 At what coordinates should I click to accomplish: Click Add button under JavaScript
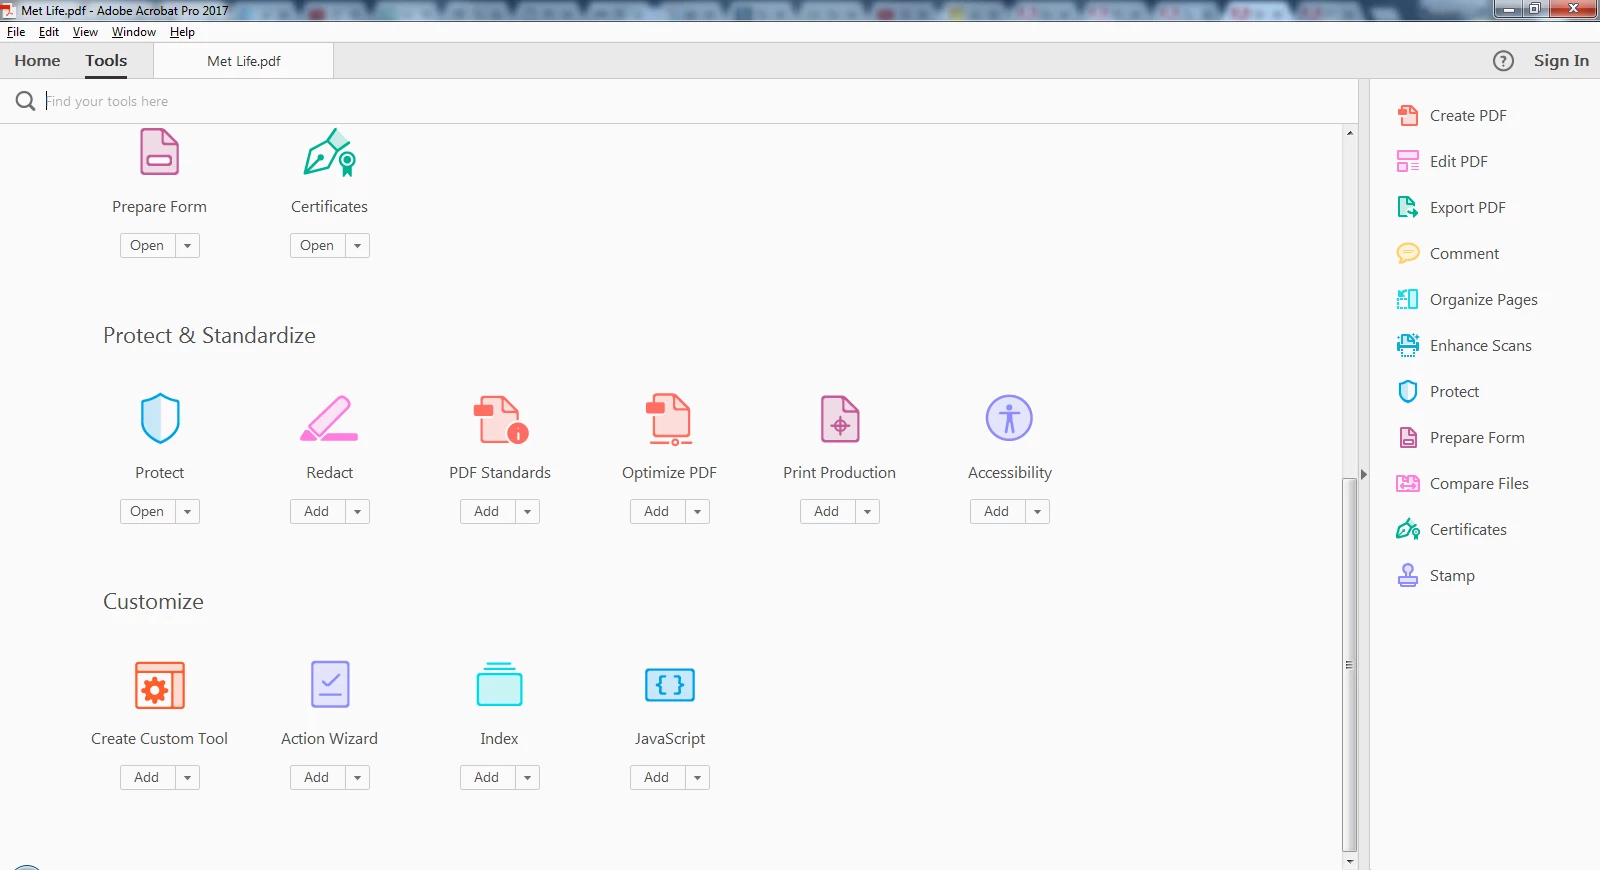tap(657, 777)
